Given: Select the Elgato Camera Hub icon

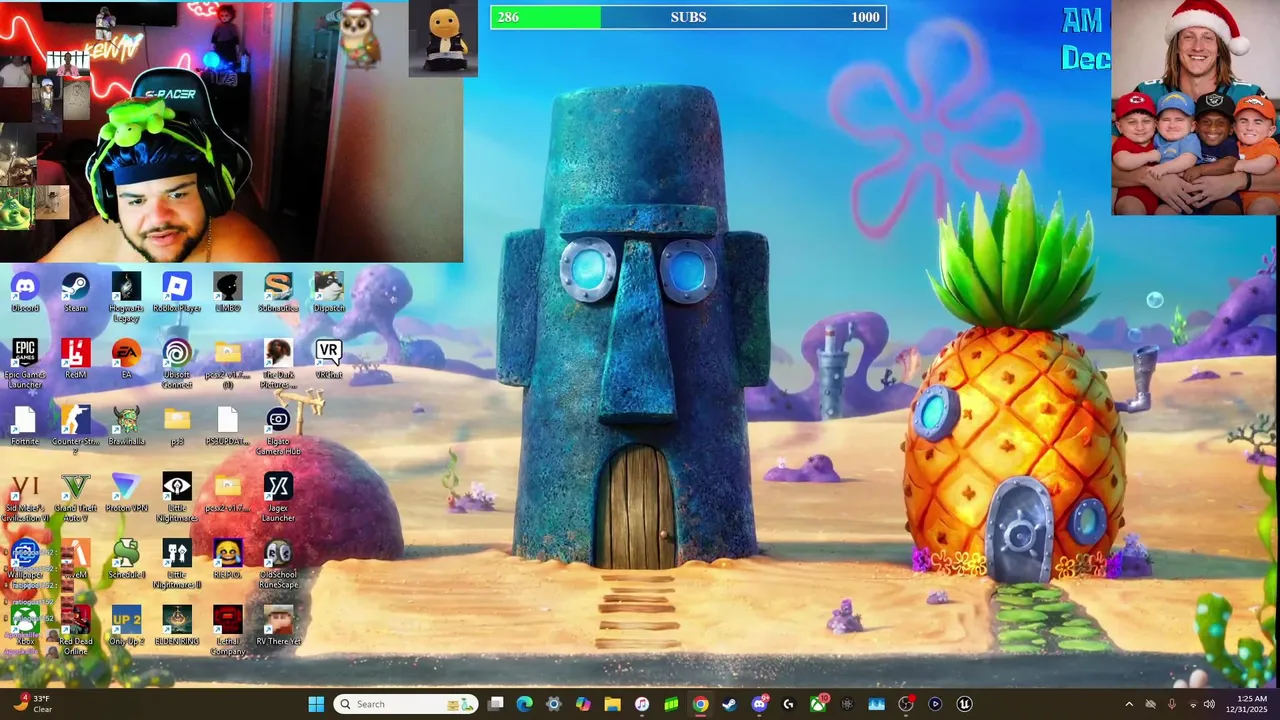Looking at the screenshot, I should 278,431.
